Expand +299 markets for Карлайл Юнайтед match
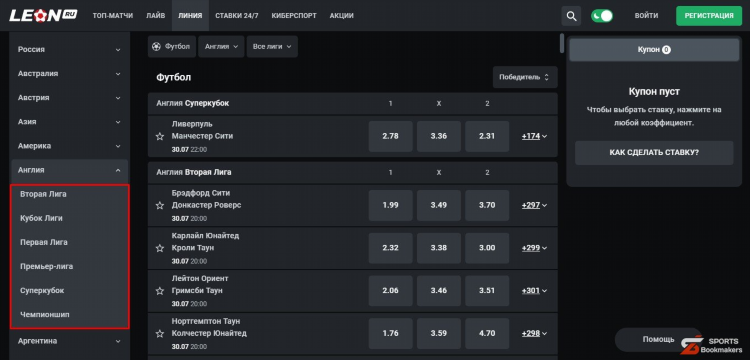 click(534, 248)
